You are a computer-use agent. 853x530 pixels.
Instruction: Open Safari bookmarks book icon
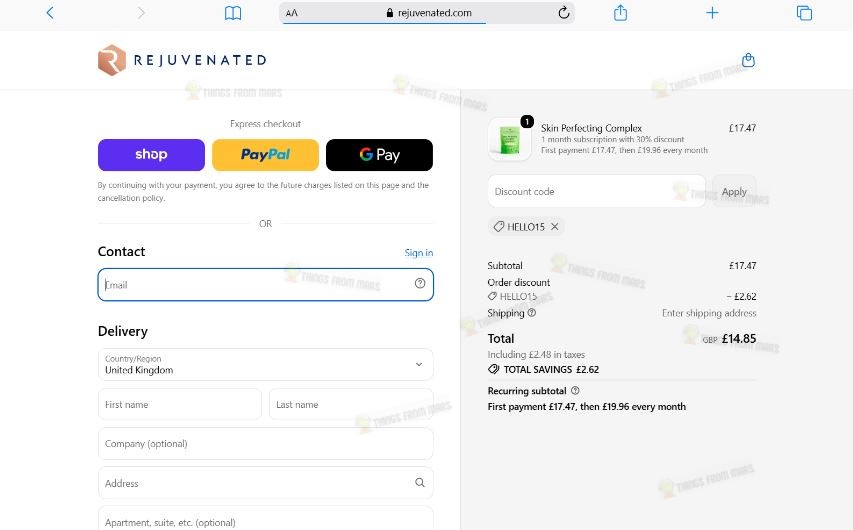(233, 13)
